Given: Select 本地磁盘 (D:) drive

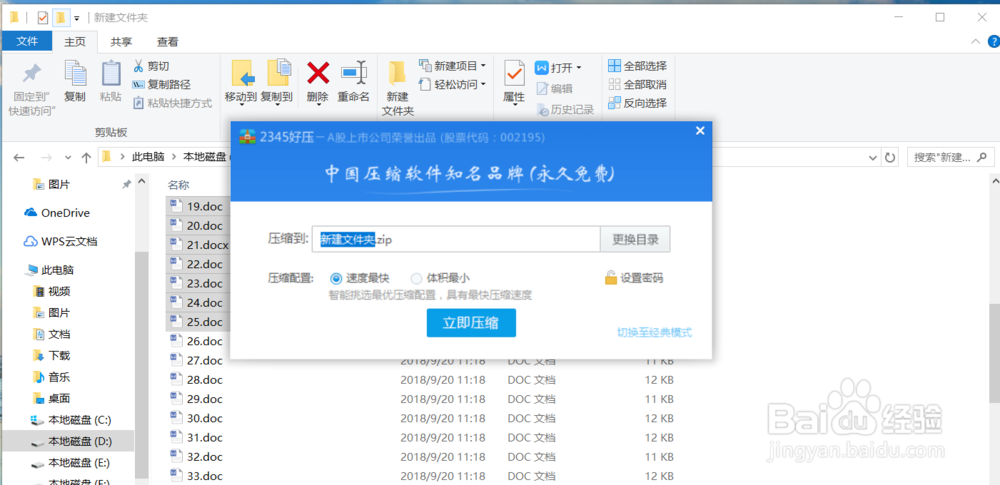Looking at the screenshot, I should tap(71, 441).
